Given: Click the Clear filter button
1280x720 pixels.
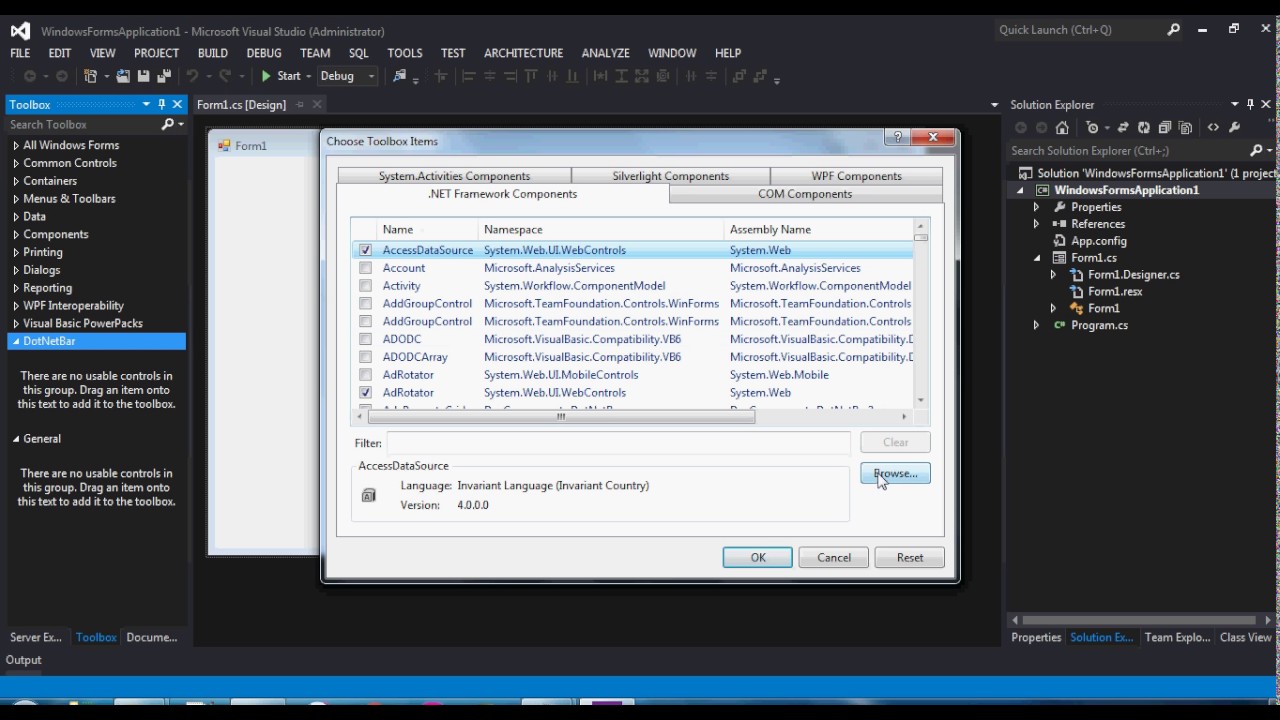Looking at the screenshot, I should tap(895, 442).
